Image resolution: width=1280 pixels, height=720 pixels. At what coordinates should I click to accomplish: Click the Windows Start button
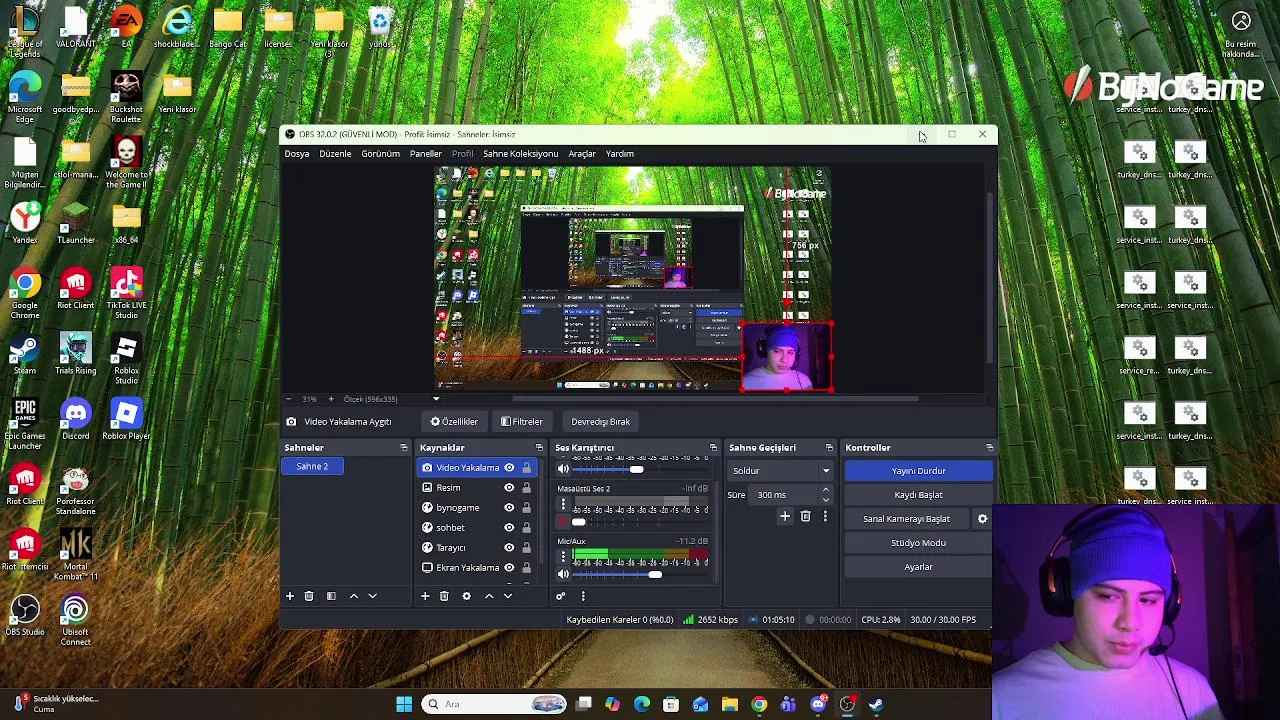pyautogui.click(x=404, y=705)
